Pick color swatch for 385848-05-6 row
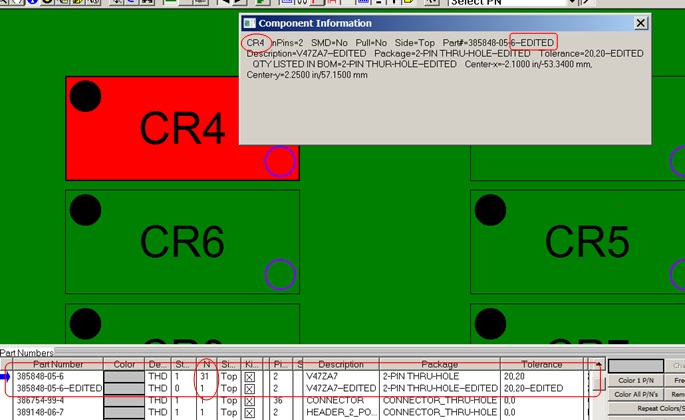 pos(124,376)
